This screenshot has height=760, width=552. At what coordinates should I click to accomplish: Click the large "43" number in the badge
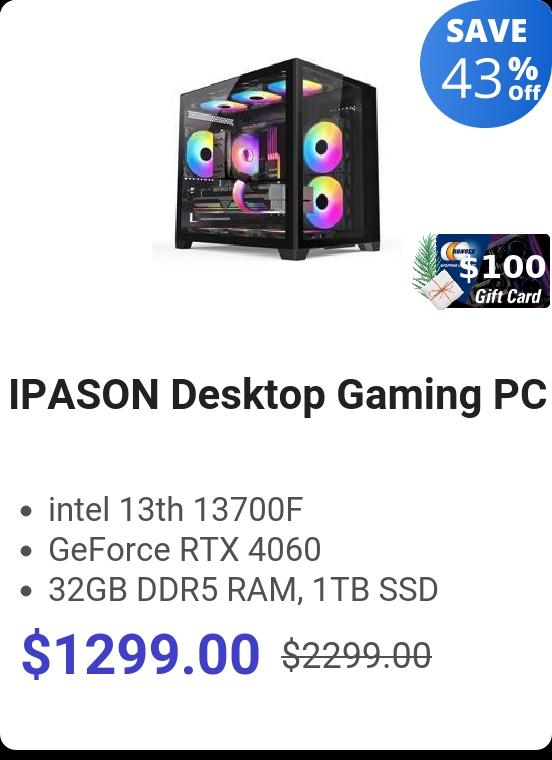click(472, 79)
